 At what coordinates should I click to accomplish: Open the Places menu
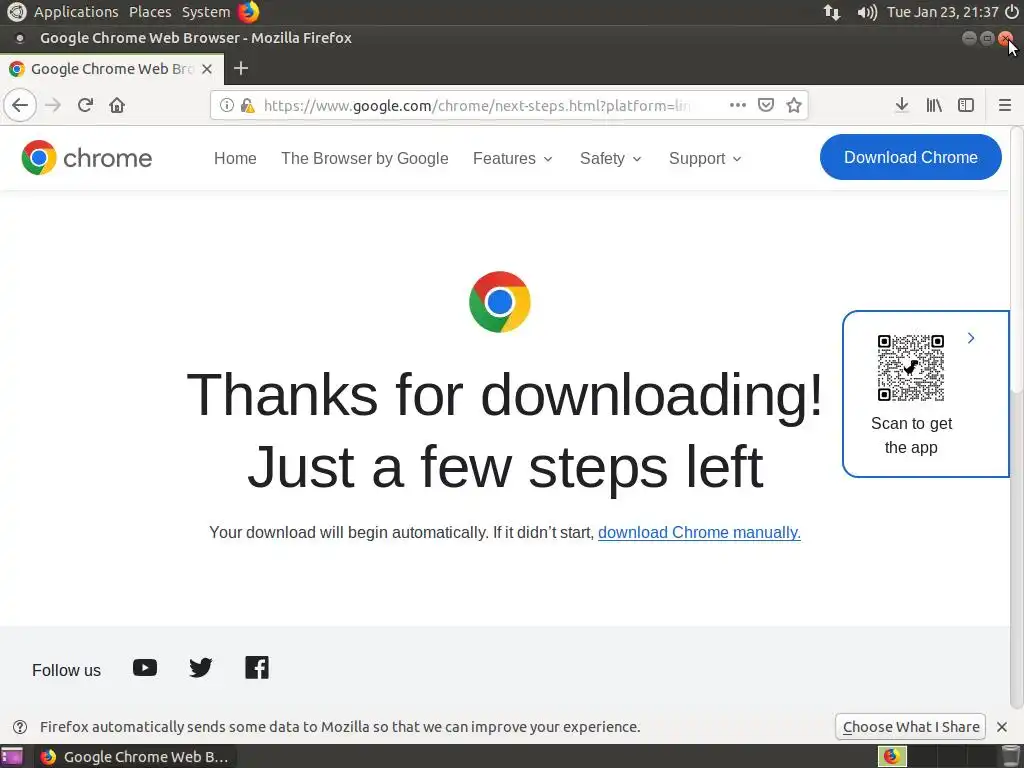pos(150,12)
